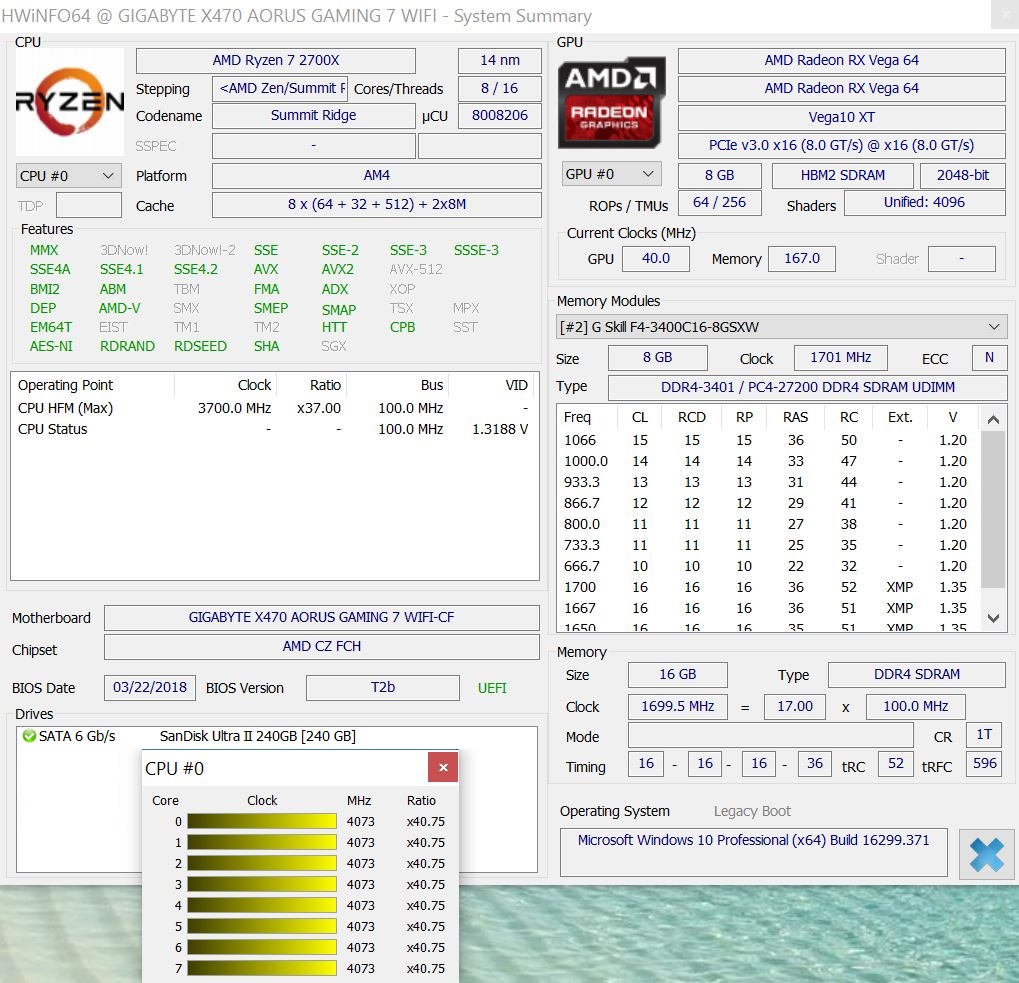Close the CPU #0 popup window
1019x983 pixels.
pyautogui.click(x=443, y=767)
